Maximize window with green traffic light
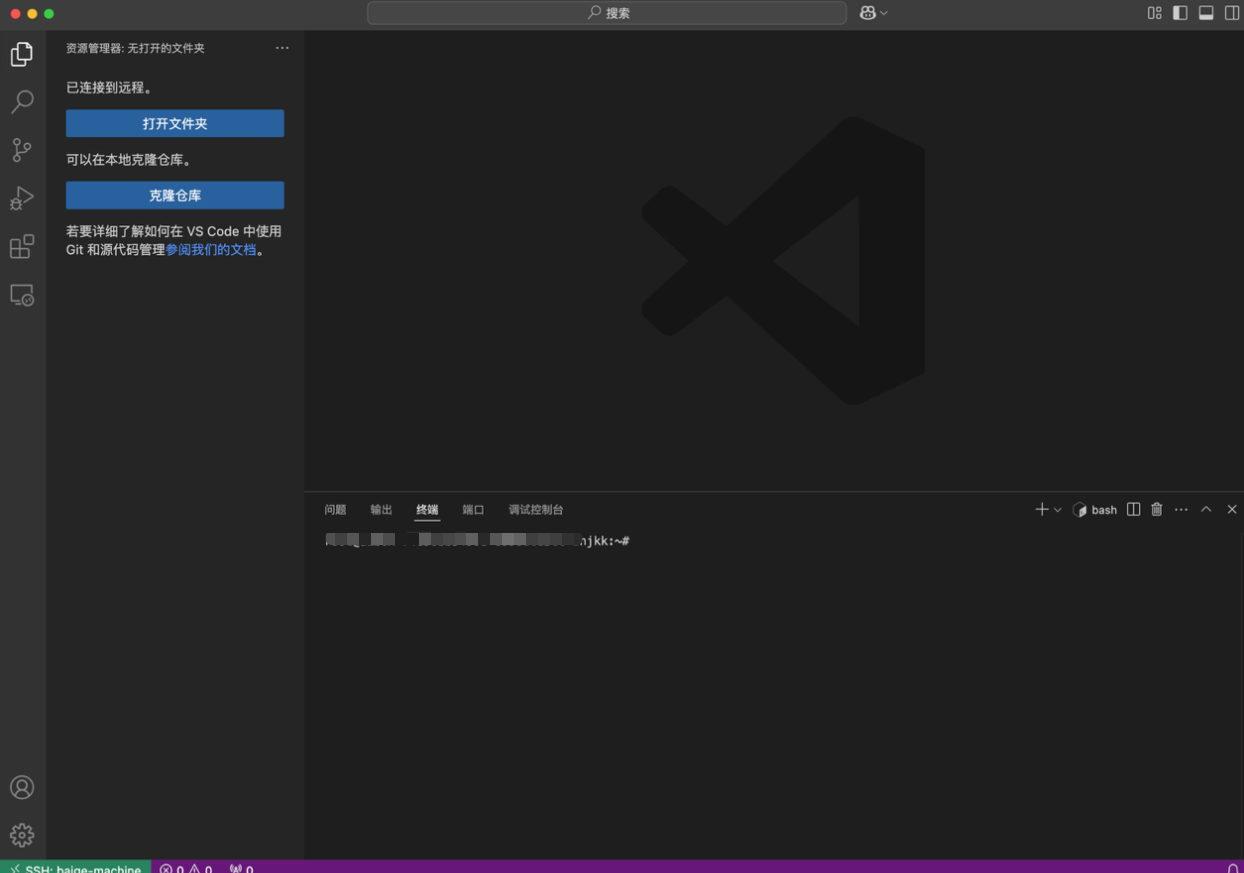 (x=49, y=13)
